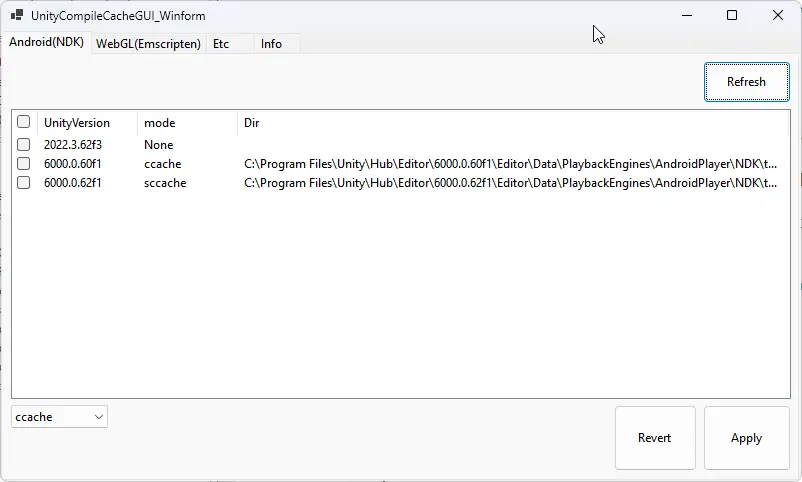Toggle the select-all checkbox in the header
802x482 pixels.
24,123
